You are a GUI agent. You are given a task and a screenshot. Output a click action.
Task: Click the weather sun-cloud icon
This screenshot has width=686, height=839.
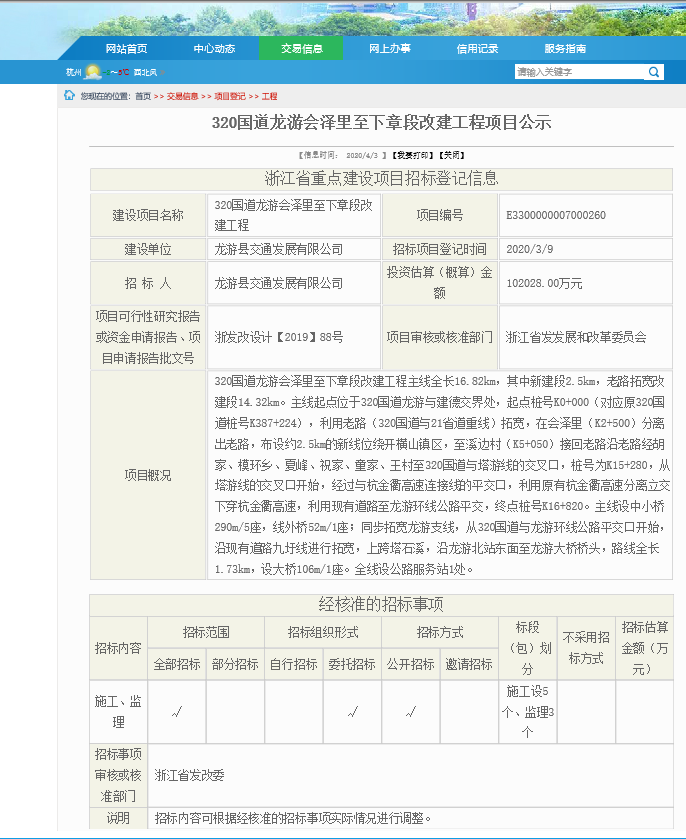coord(93,72)
